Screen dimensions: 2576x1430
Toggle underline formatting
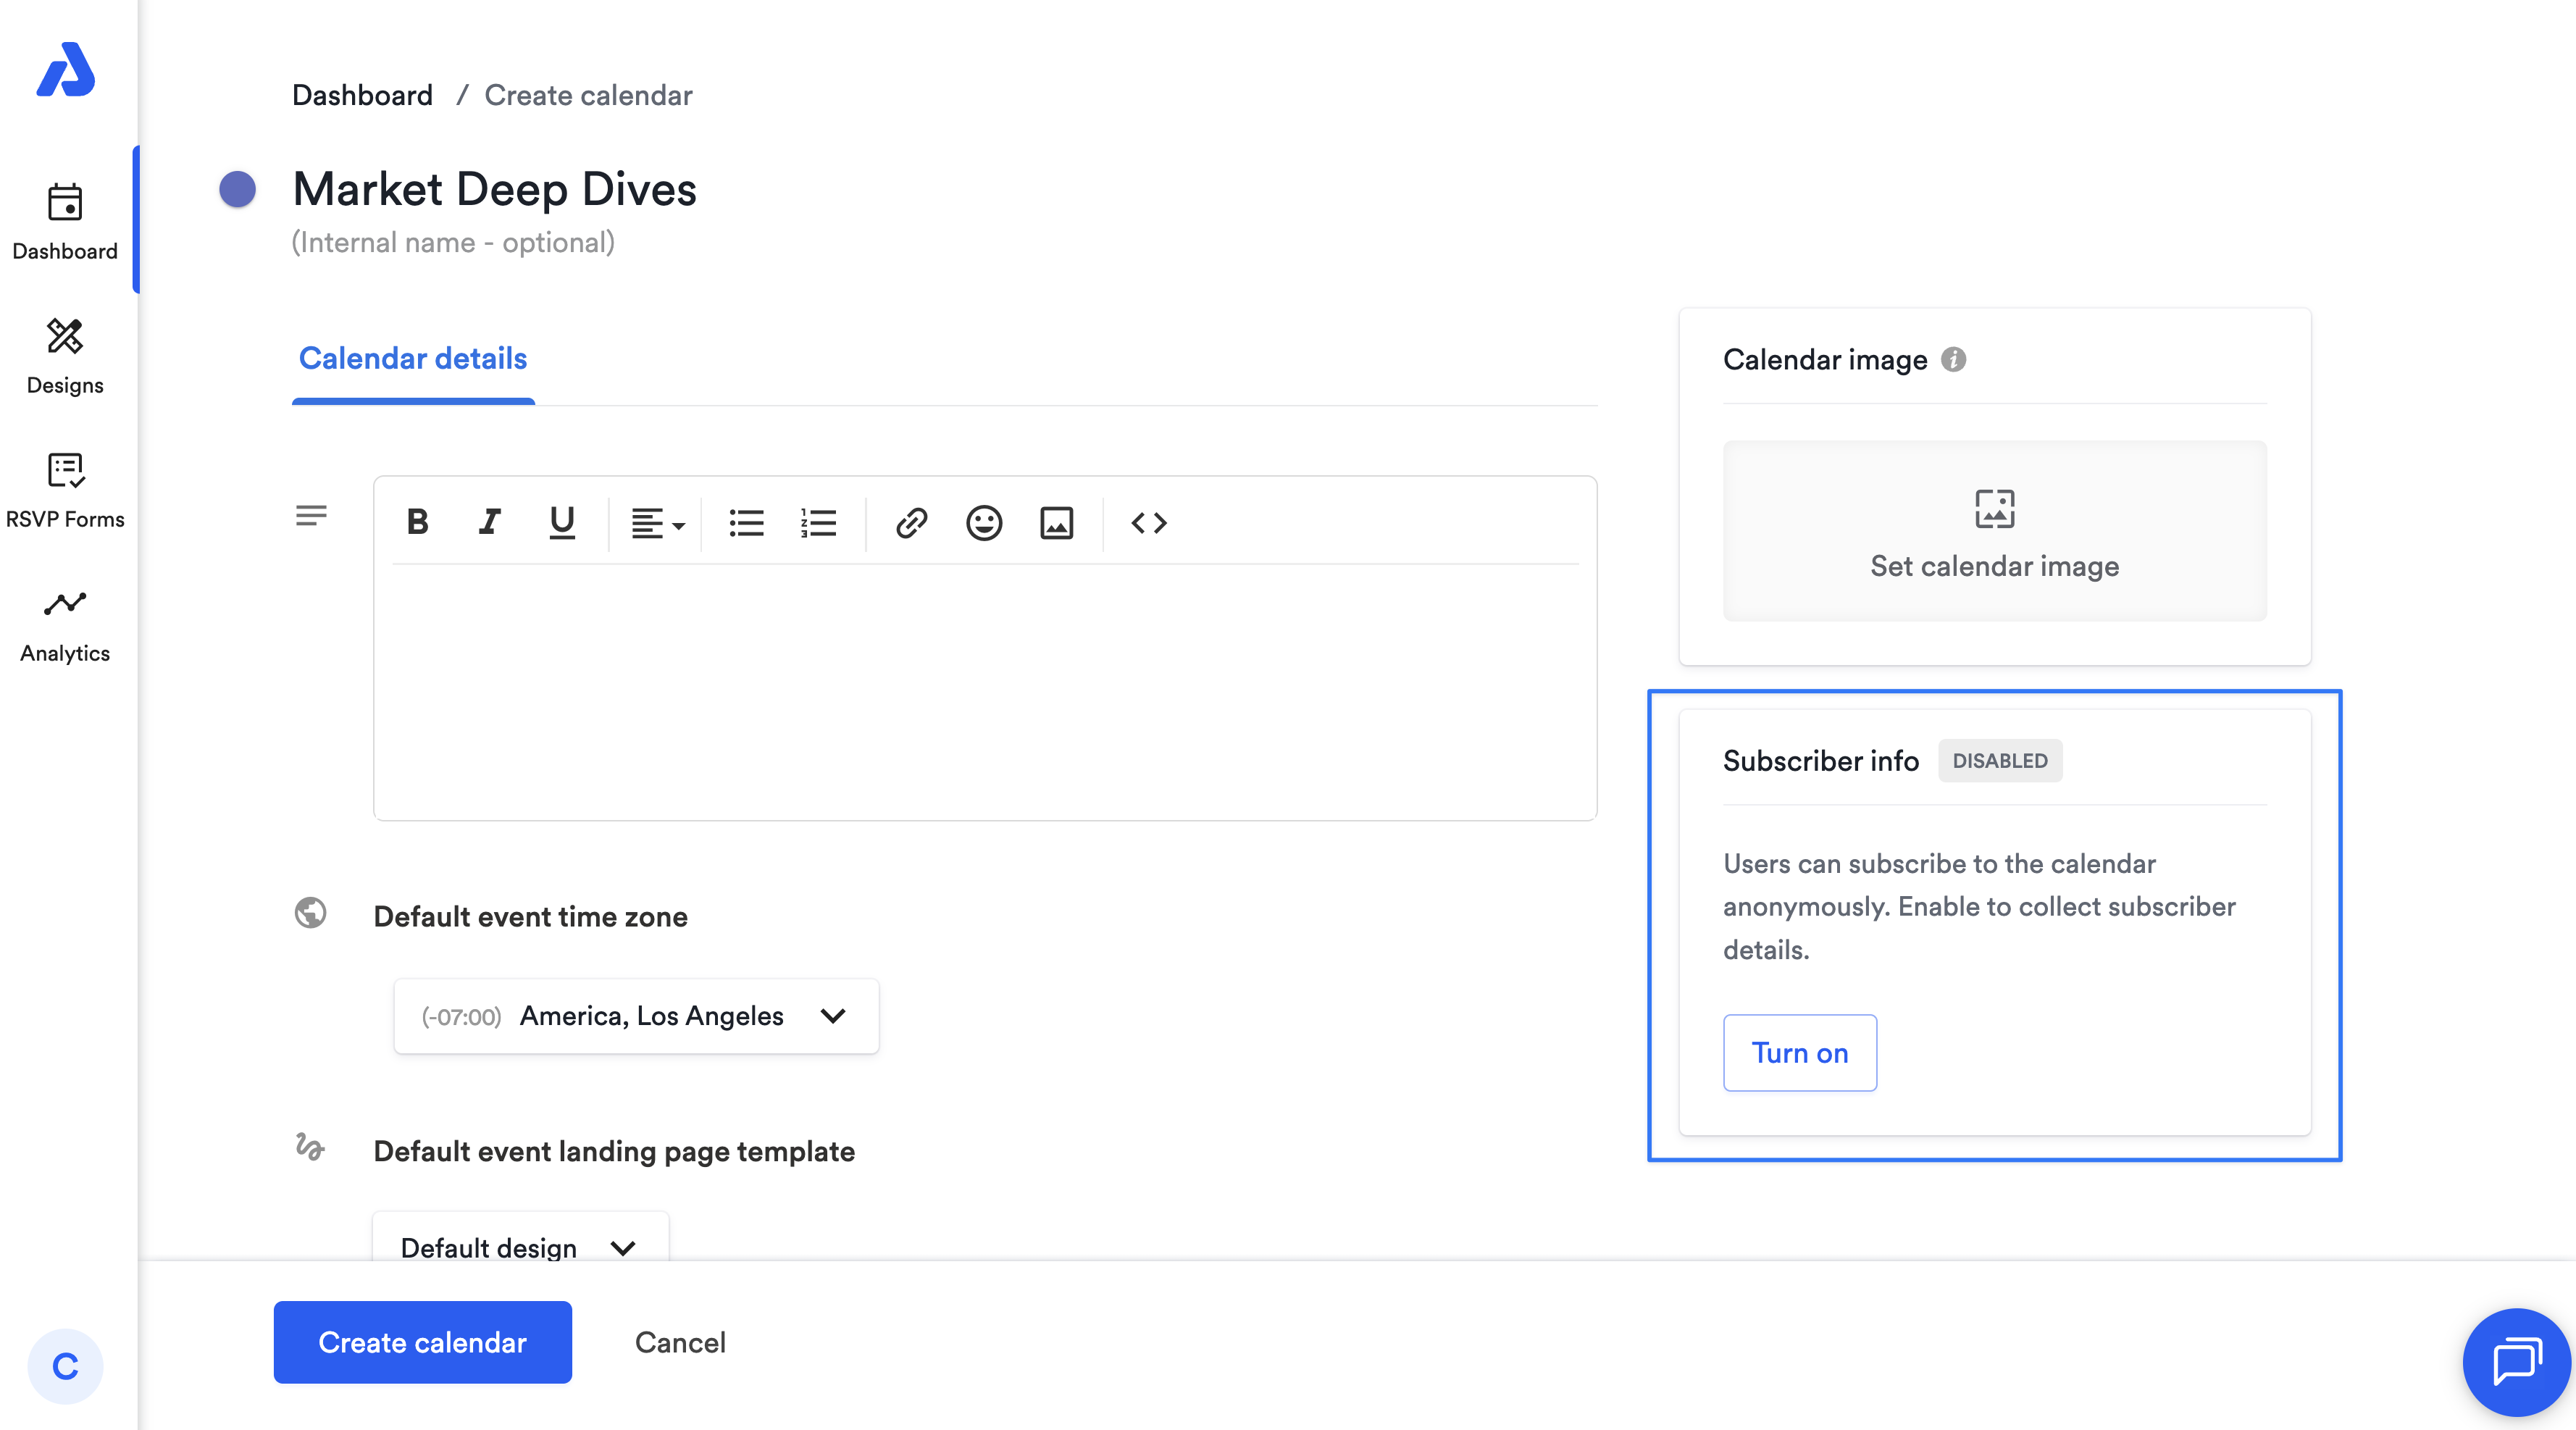(x=561, y=522)
